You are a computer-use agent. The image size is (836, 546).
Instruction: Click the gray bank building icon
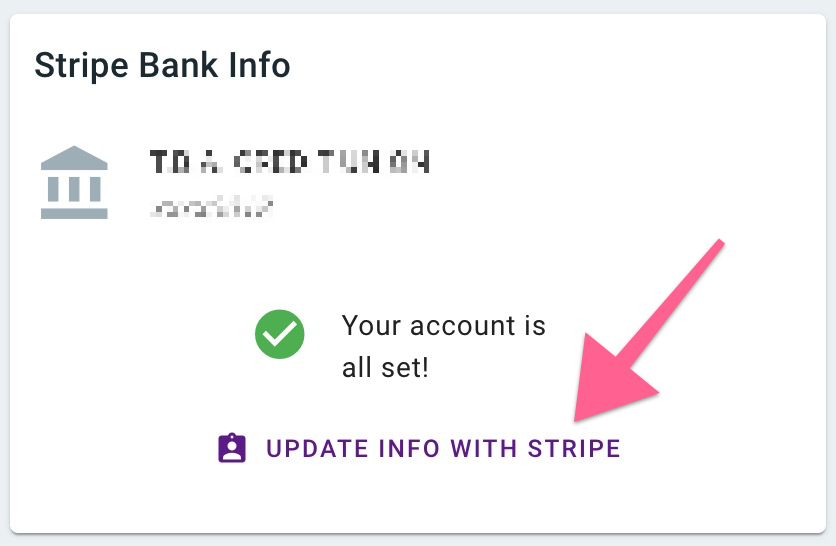coord(74,182)
